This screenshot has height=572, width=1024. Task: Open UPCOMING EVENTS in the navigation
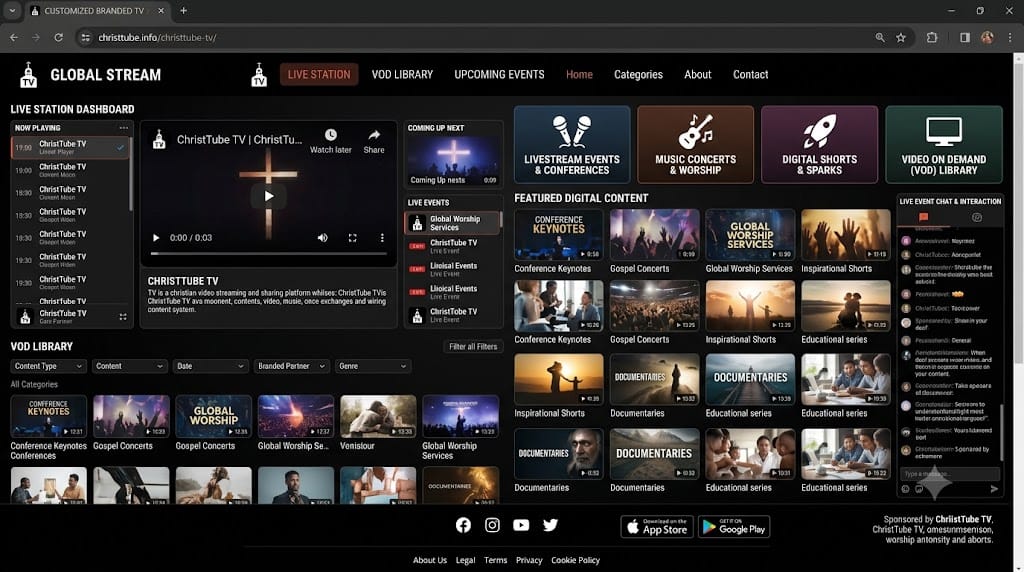pos(499,74)
